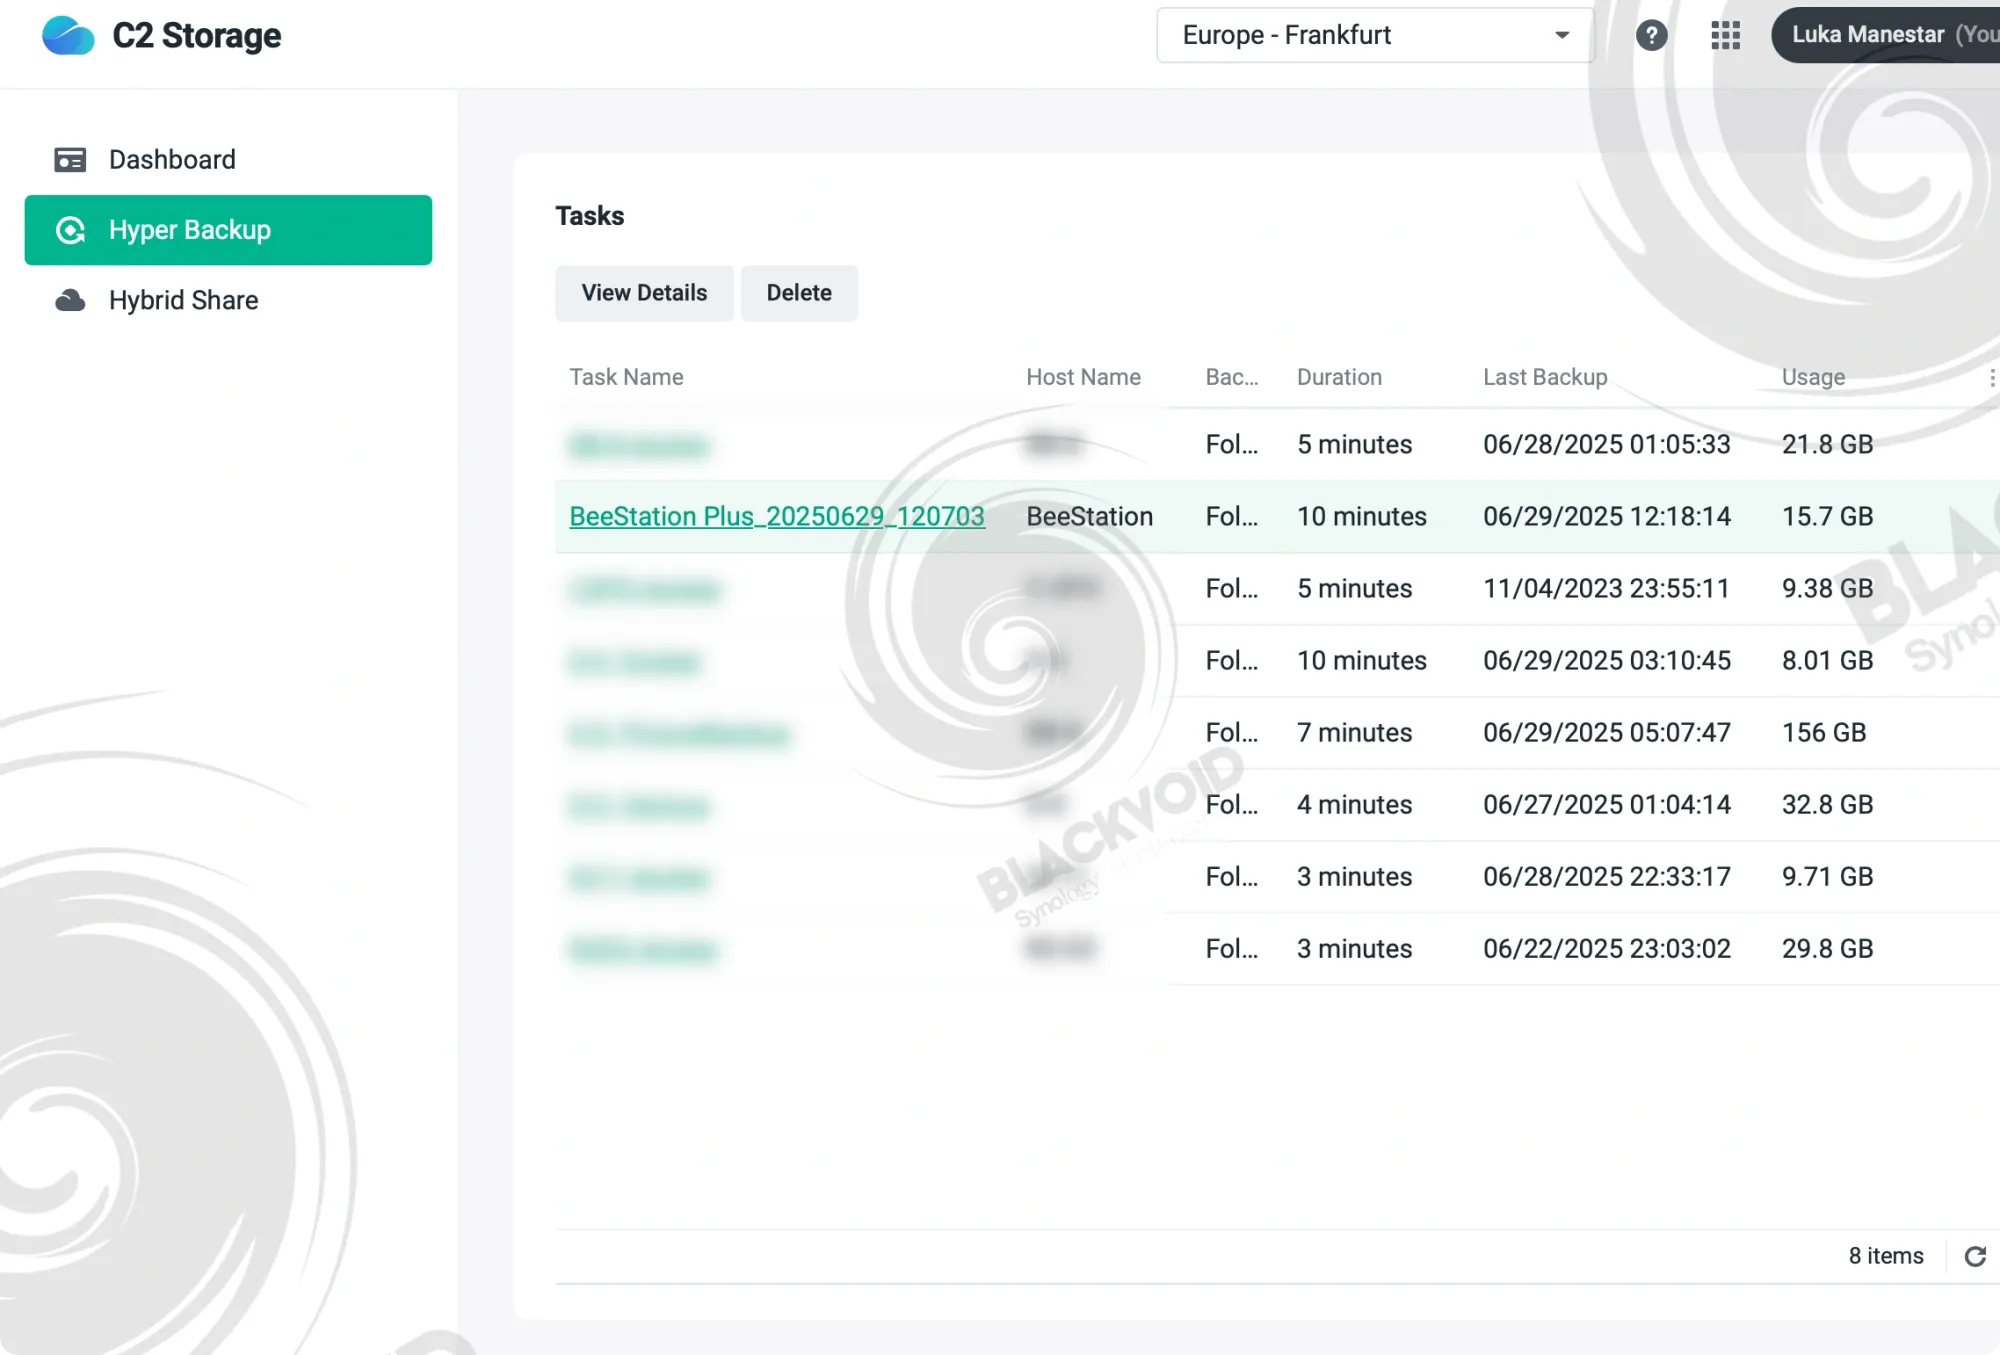Select the BeeStation host name cell
Image resolution: width=2000 pixels, height=1355 pixels.
[1089, 516]
